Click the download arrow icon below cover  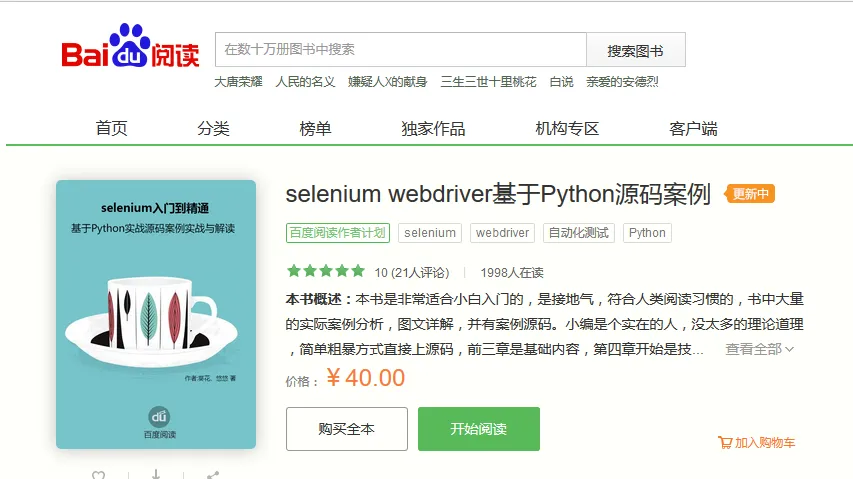(156, 475)
